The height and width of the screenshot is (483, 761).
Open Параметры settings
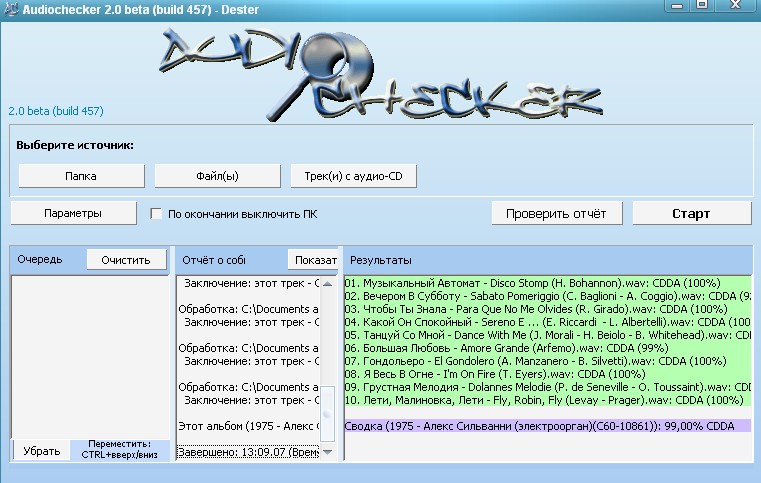coord(73,213)
